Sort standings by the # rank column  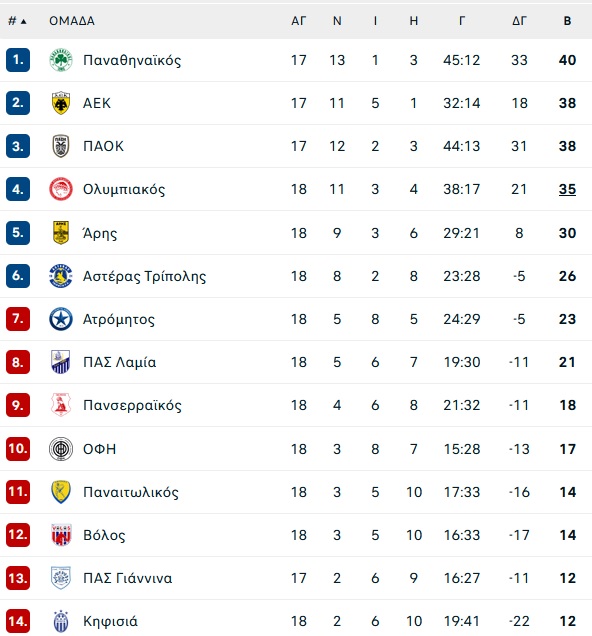tap(17, 21)
